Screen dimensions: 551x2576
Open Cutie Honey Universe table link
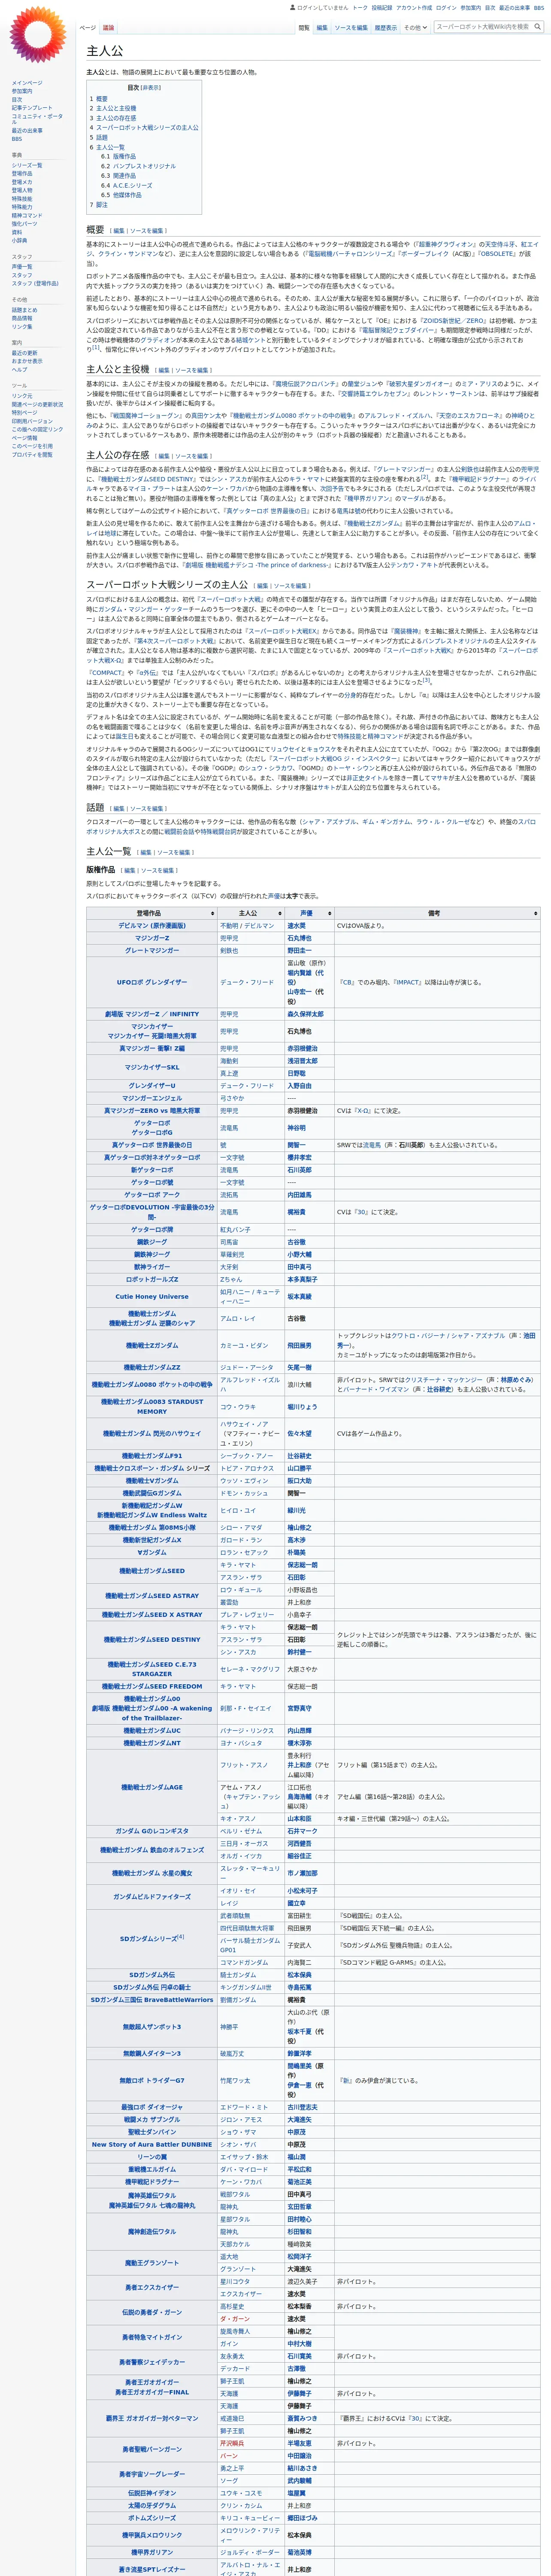[x=152, y=1296]
